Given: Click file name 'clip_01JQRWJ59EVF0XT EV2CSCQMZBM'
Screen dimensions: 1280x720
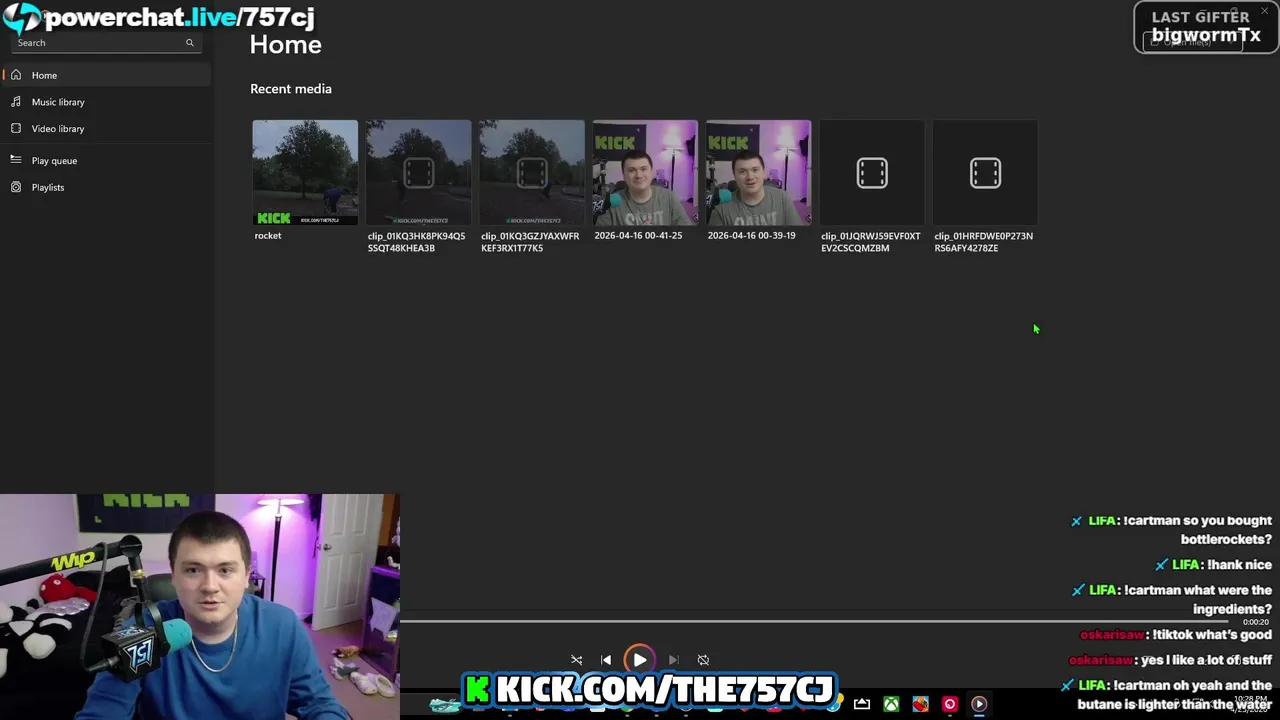Looking at the screenshot, I should [870, 242].
